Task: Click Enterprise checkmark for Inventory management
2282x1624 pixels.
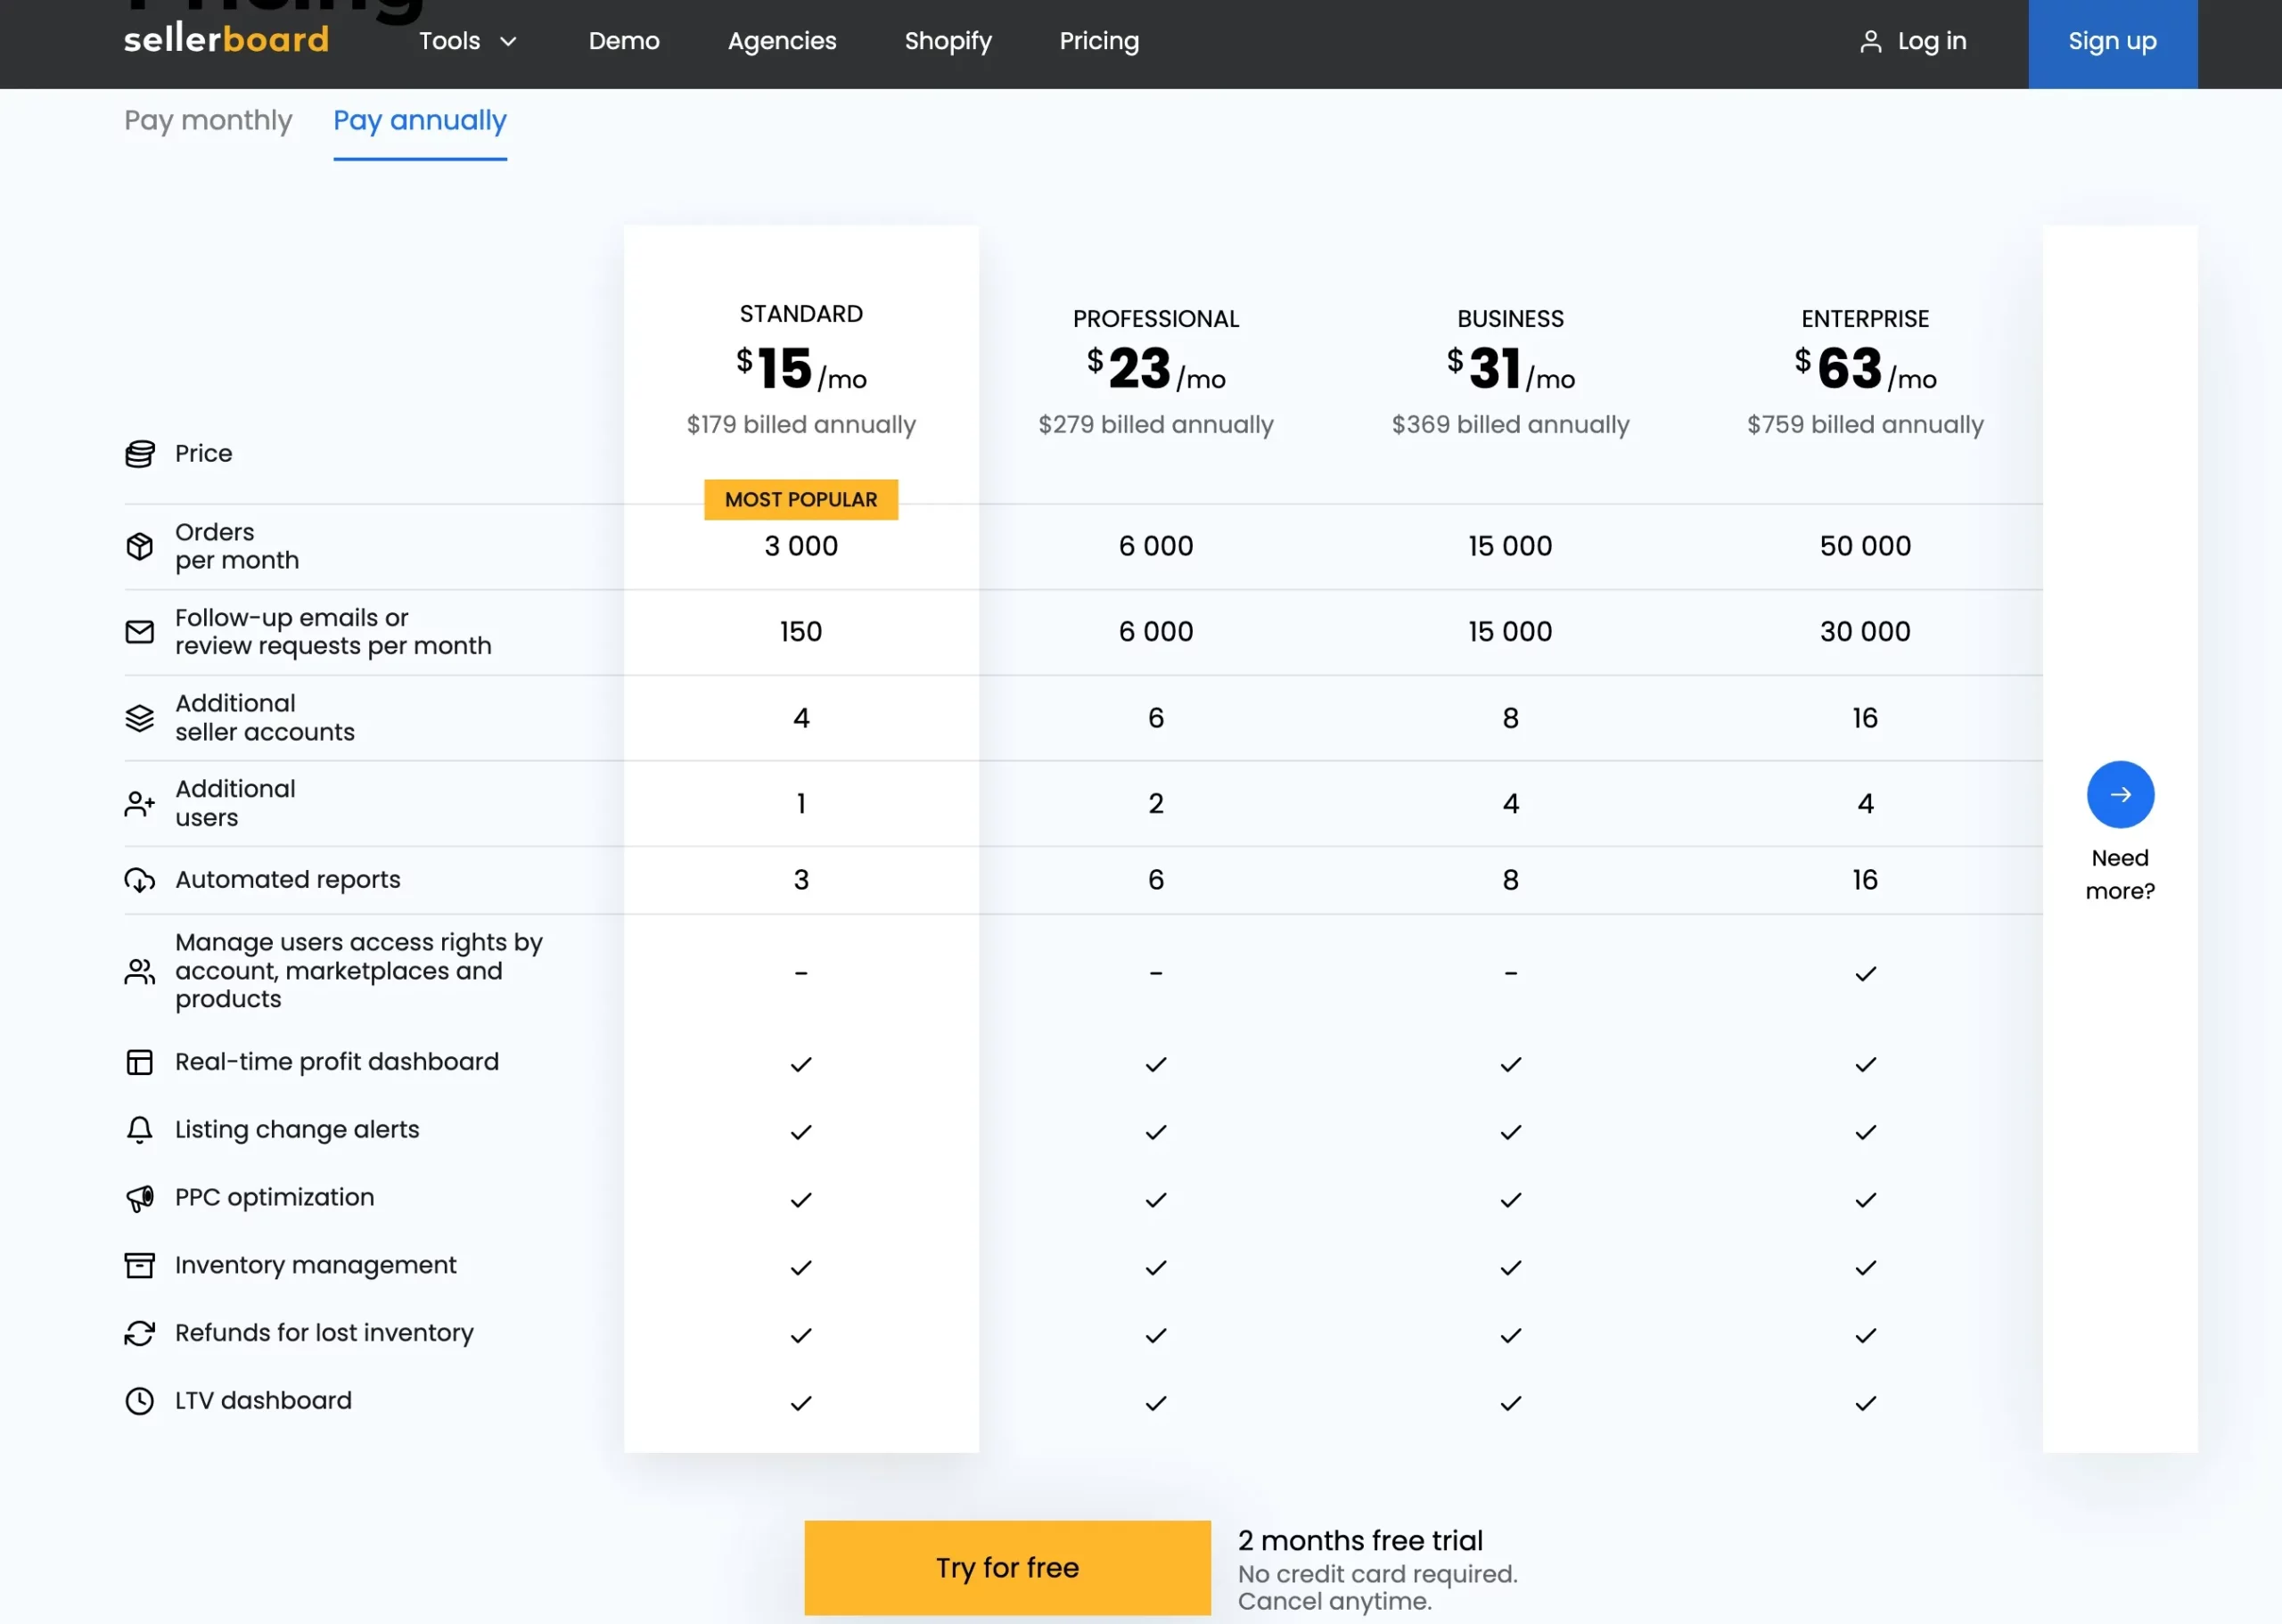Action: pyautogui.click(x=1865, y=1268)
